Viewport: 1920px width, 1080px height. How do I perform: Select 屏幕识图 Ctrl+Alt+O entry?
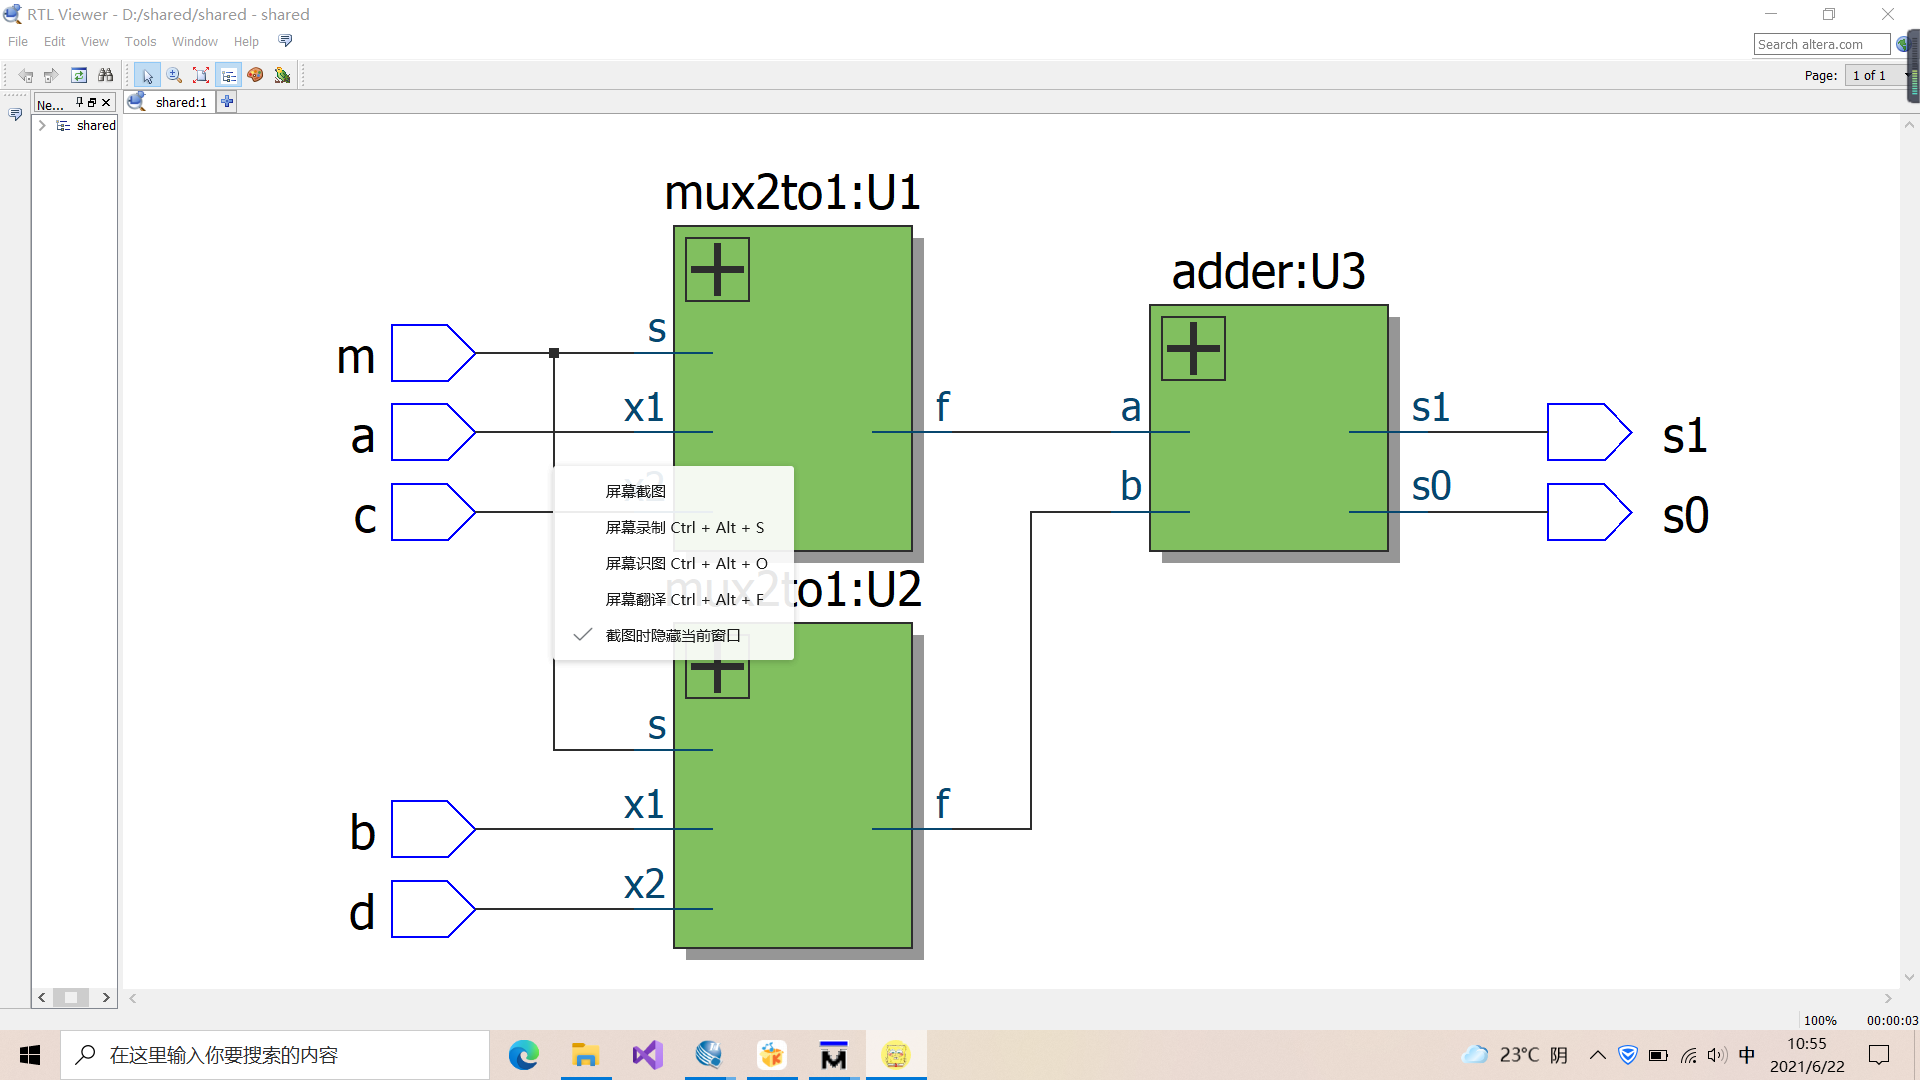pos(686,563)
